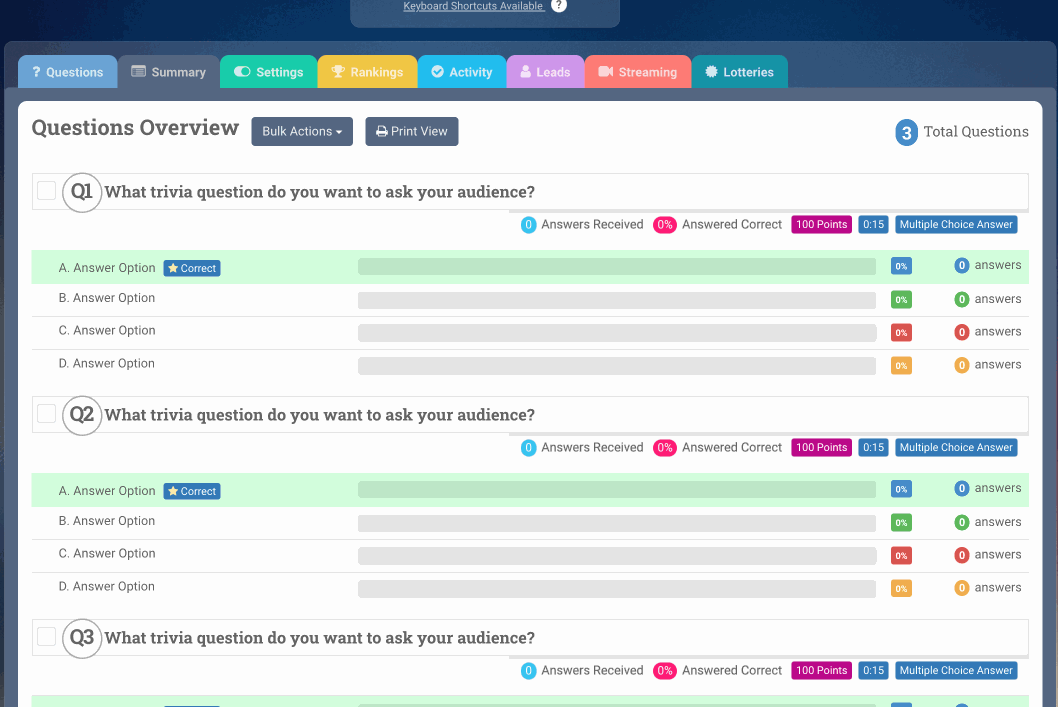Open the Streaming tab
The width and height of the screenshot is (1058, 707).
coord(638,72)
